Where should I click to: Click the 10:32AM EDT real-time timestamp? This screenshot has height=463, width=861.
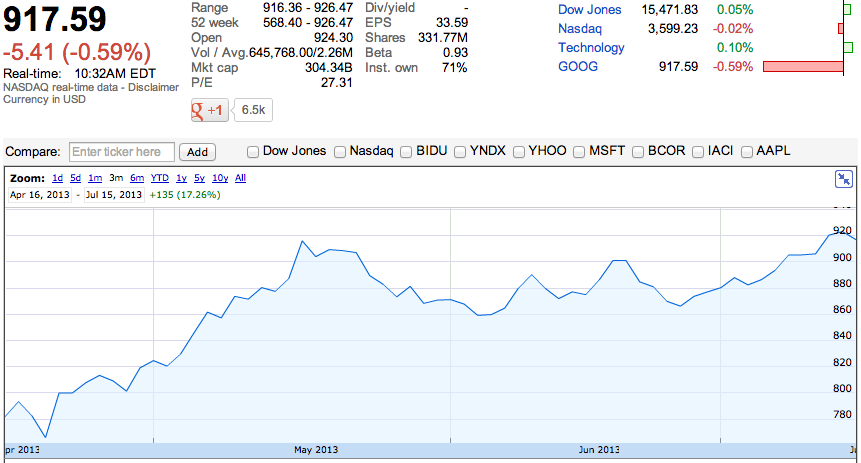point(115,74)
